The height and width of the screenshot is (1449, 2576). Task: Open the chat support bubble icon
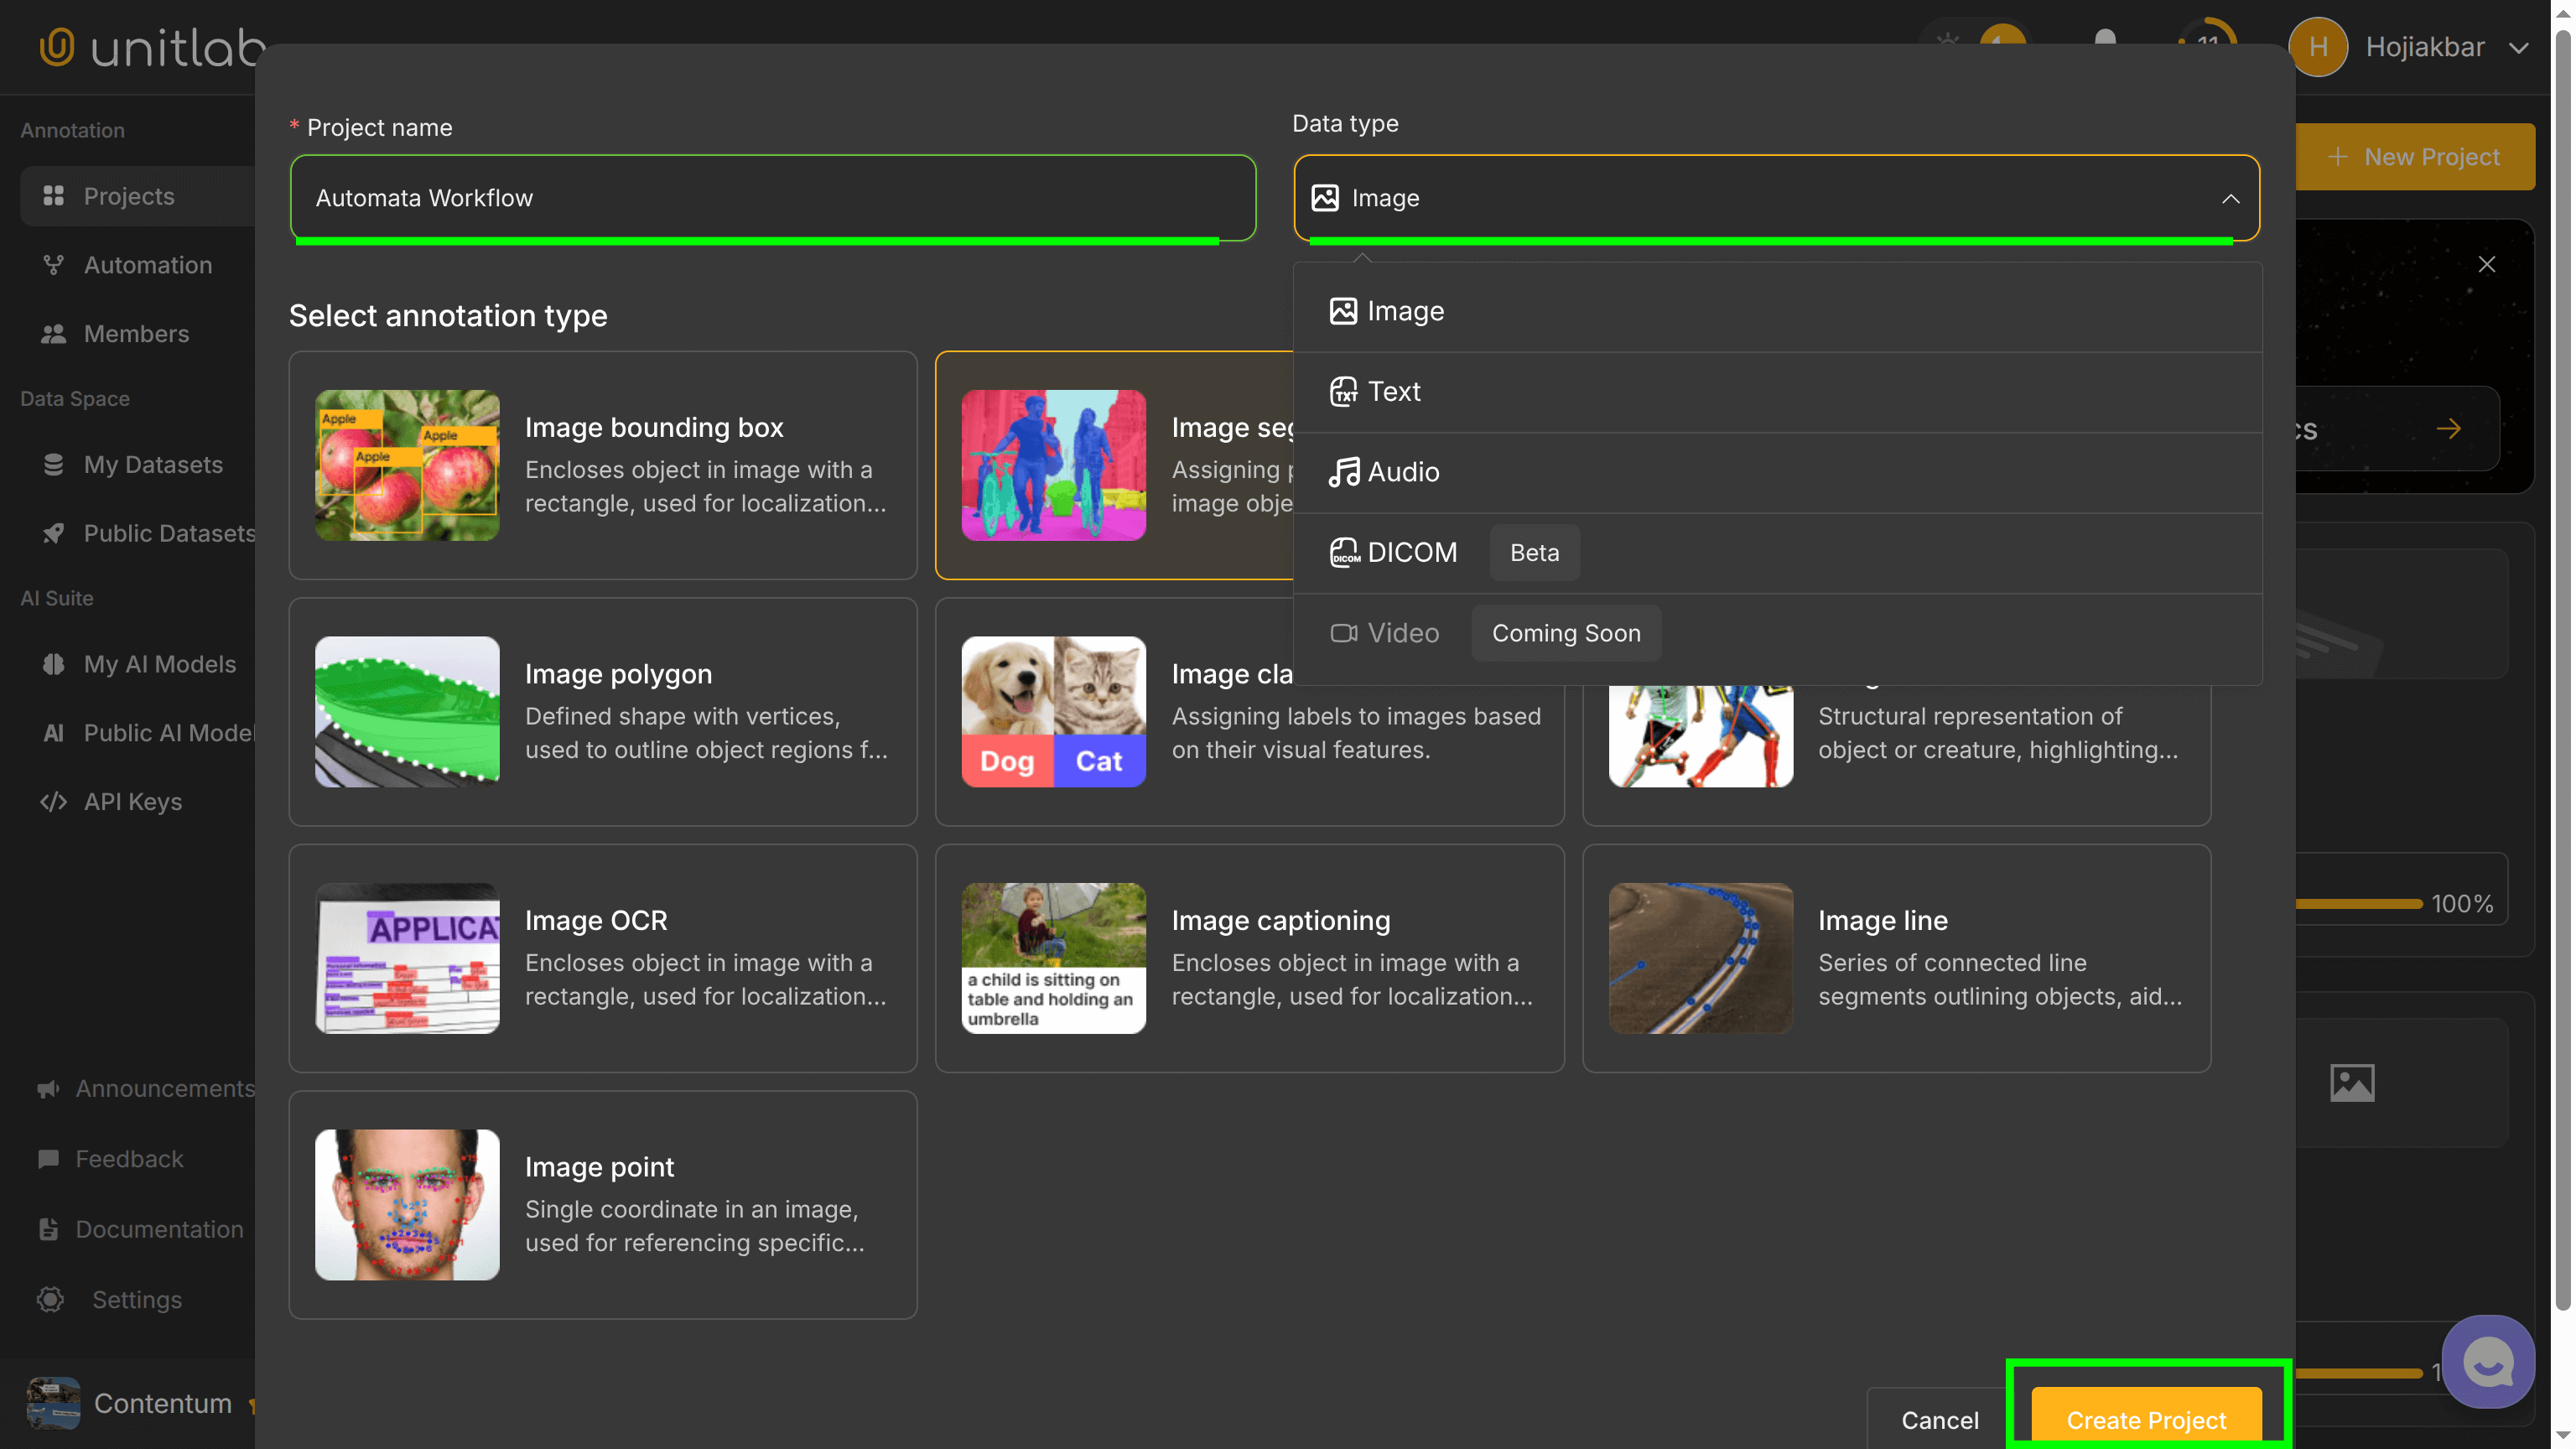pyautogui.click(x=2487, y=1362)
